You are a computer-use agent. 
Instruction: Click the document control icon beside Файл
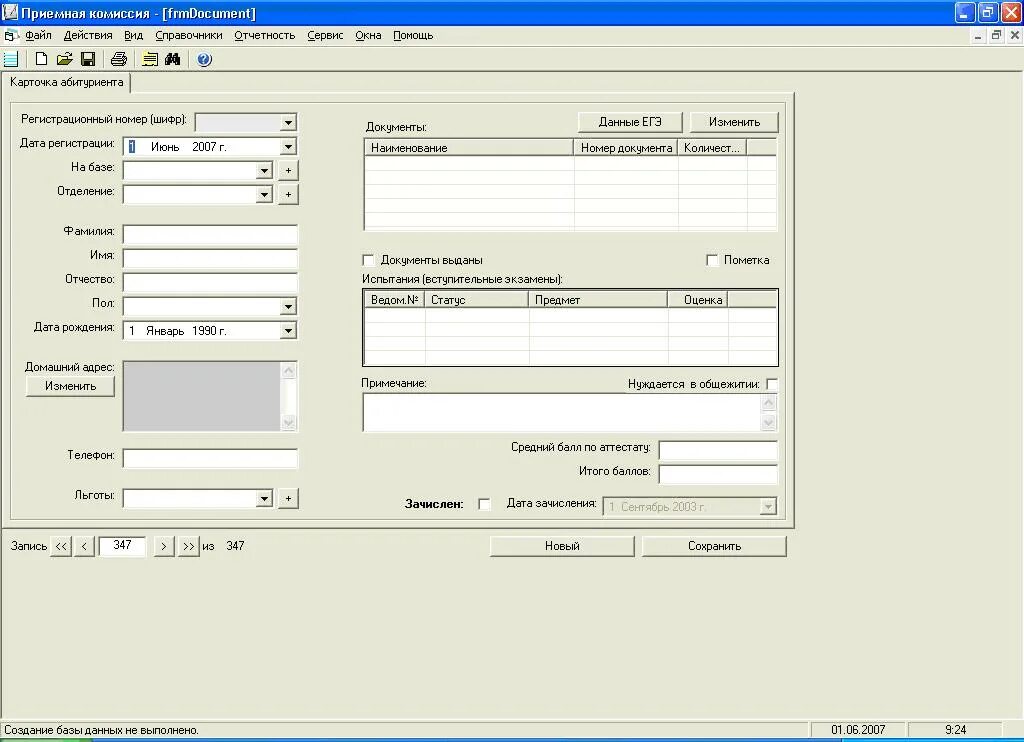(10, 35)
